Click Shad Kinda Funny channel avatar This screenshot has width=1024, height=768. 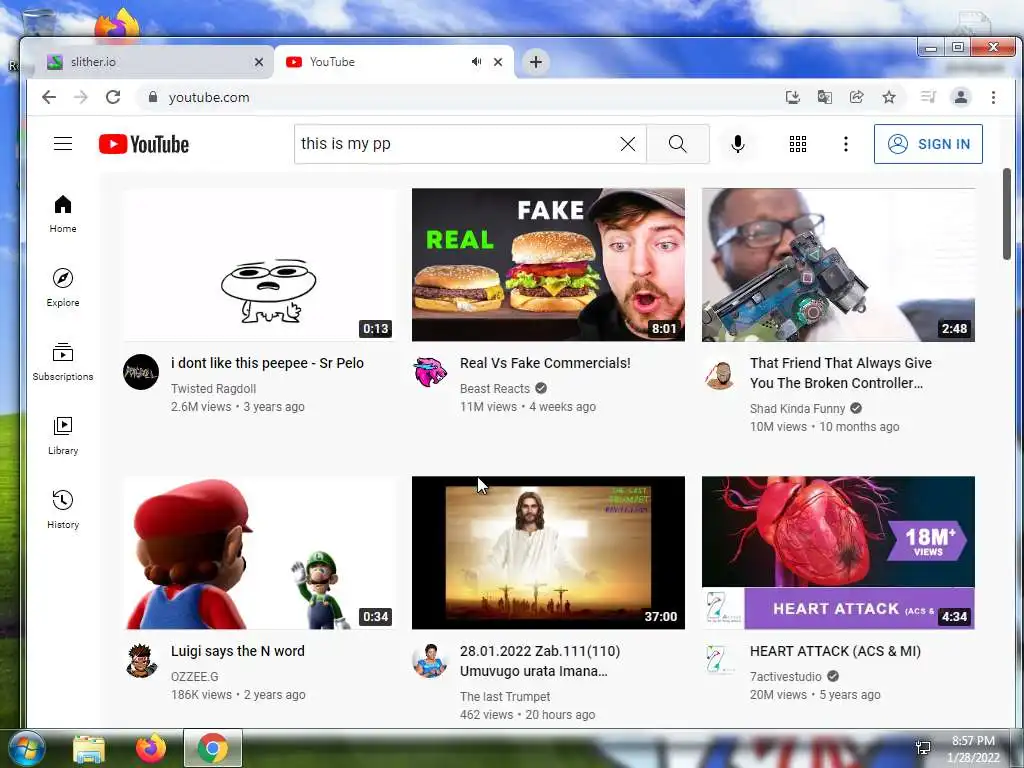(x=720, y=374)
